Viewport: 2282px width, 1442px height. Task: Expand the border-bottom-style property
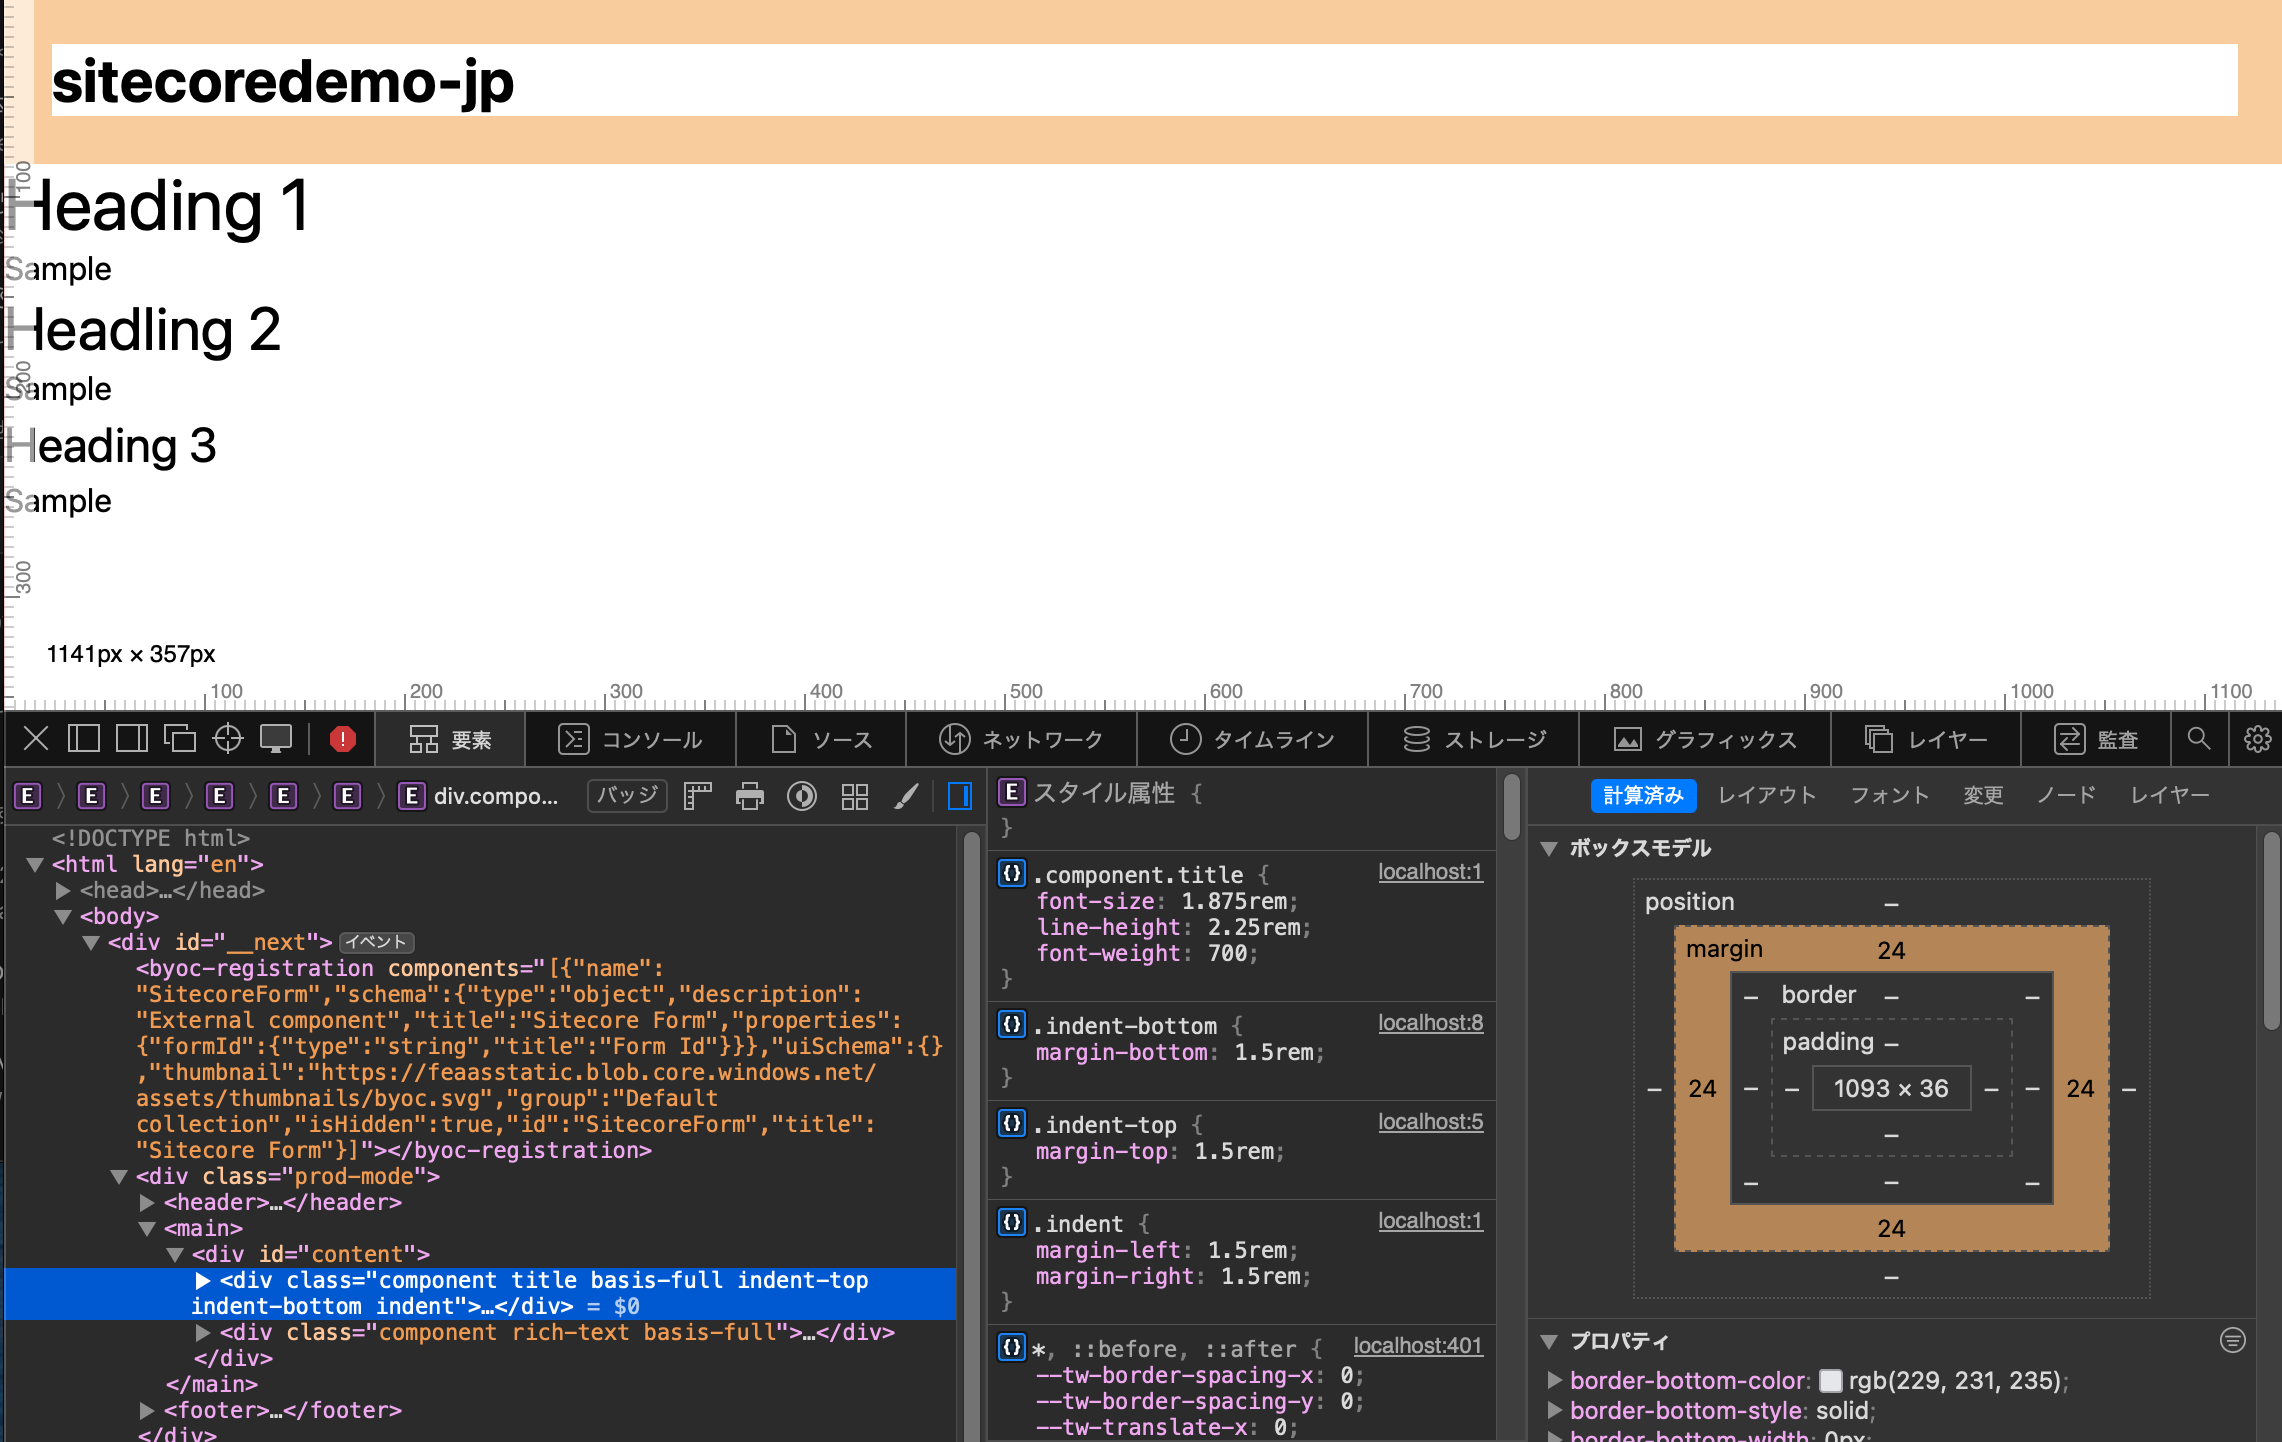tap(1555, 1410)
